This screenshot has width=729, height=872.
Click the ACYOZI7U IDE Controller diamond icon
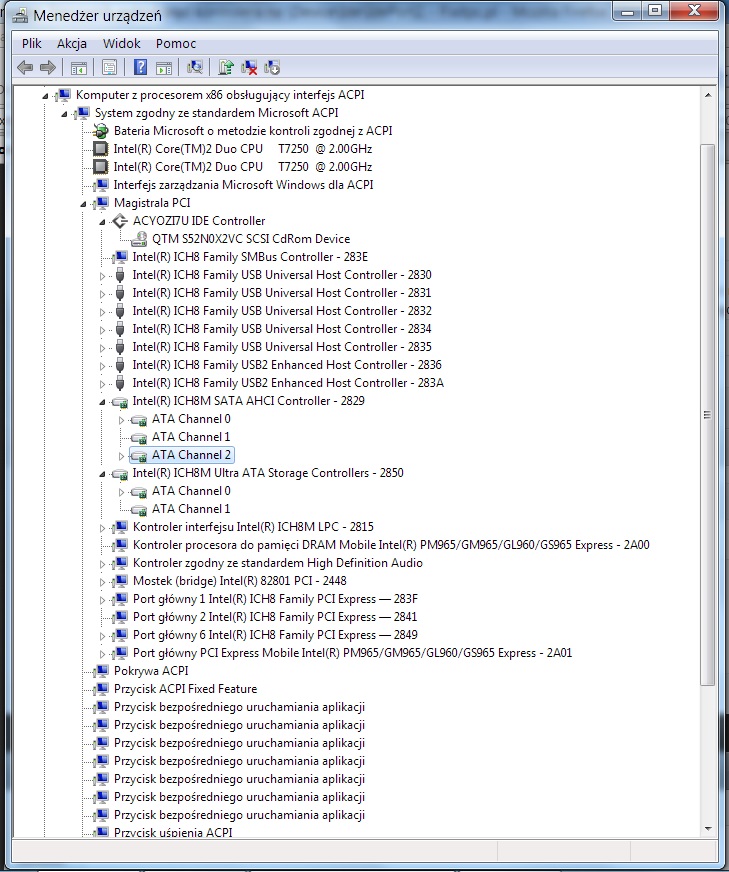coord(120,221)
